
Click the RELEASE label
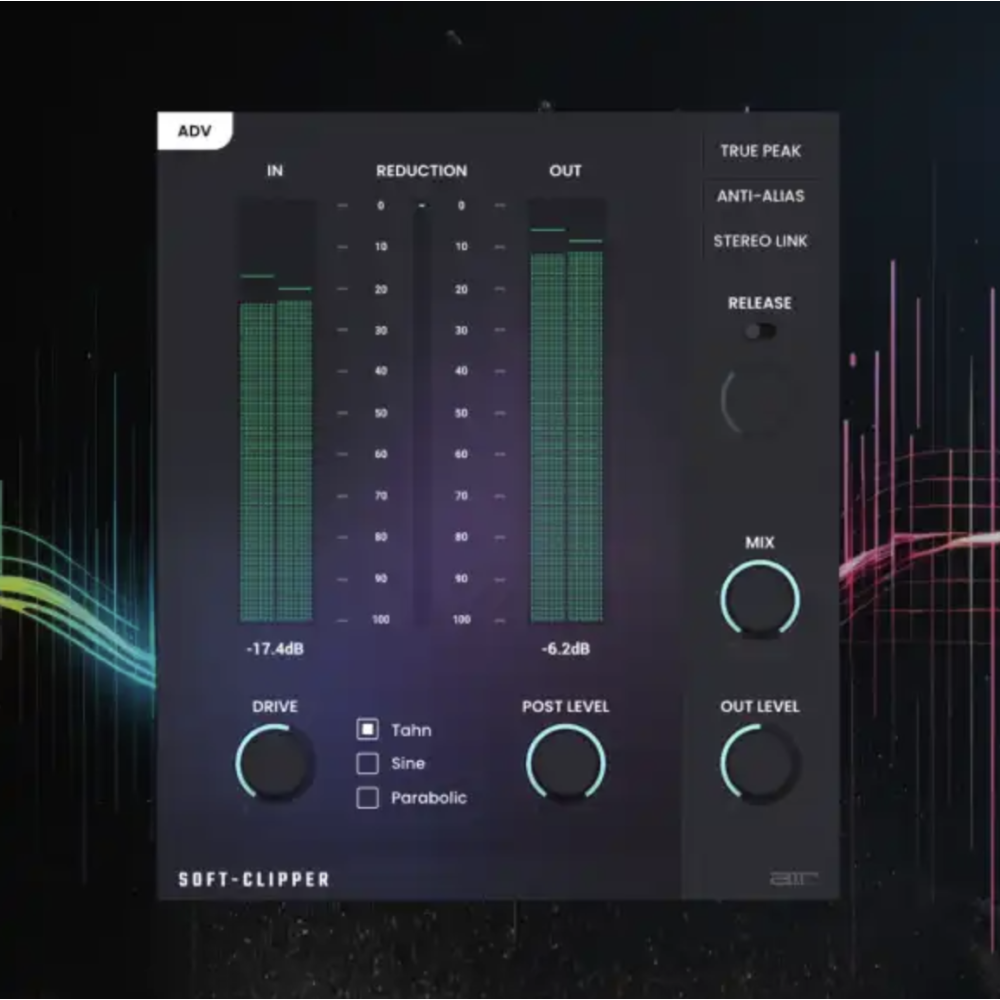point(760,304)
